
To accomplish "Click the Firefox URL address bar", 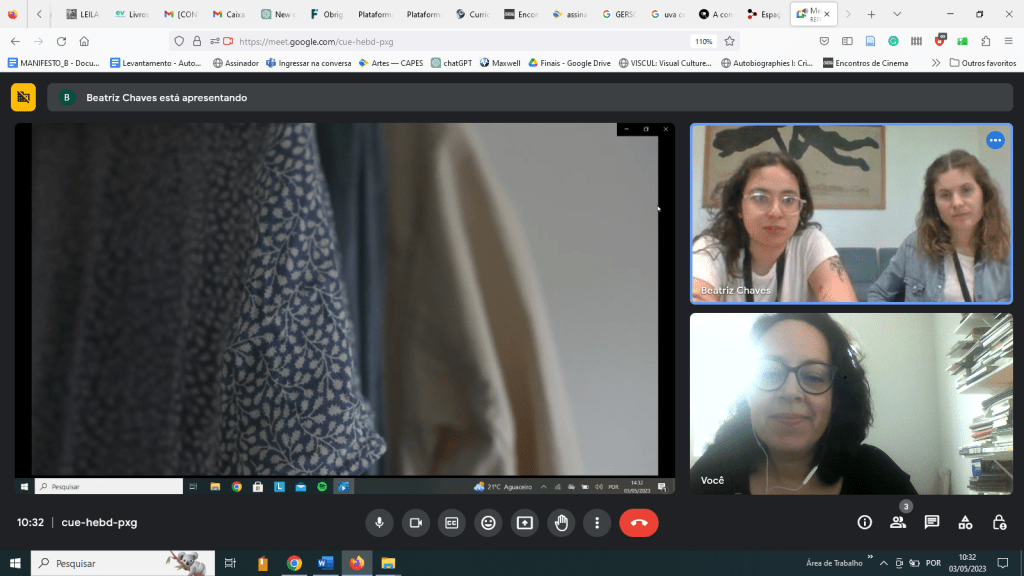I will [x=450, y=41].
